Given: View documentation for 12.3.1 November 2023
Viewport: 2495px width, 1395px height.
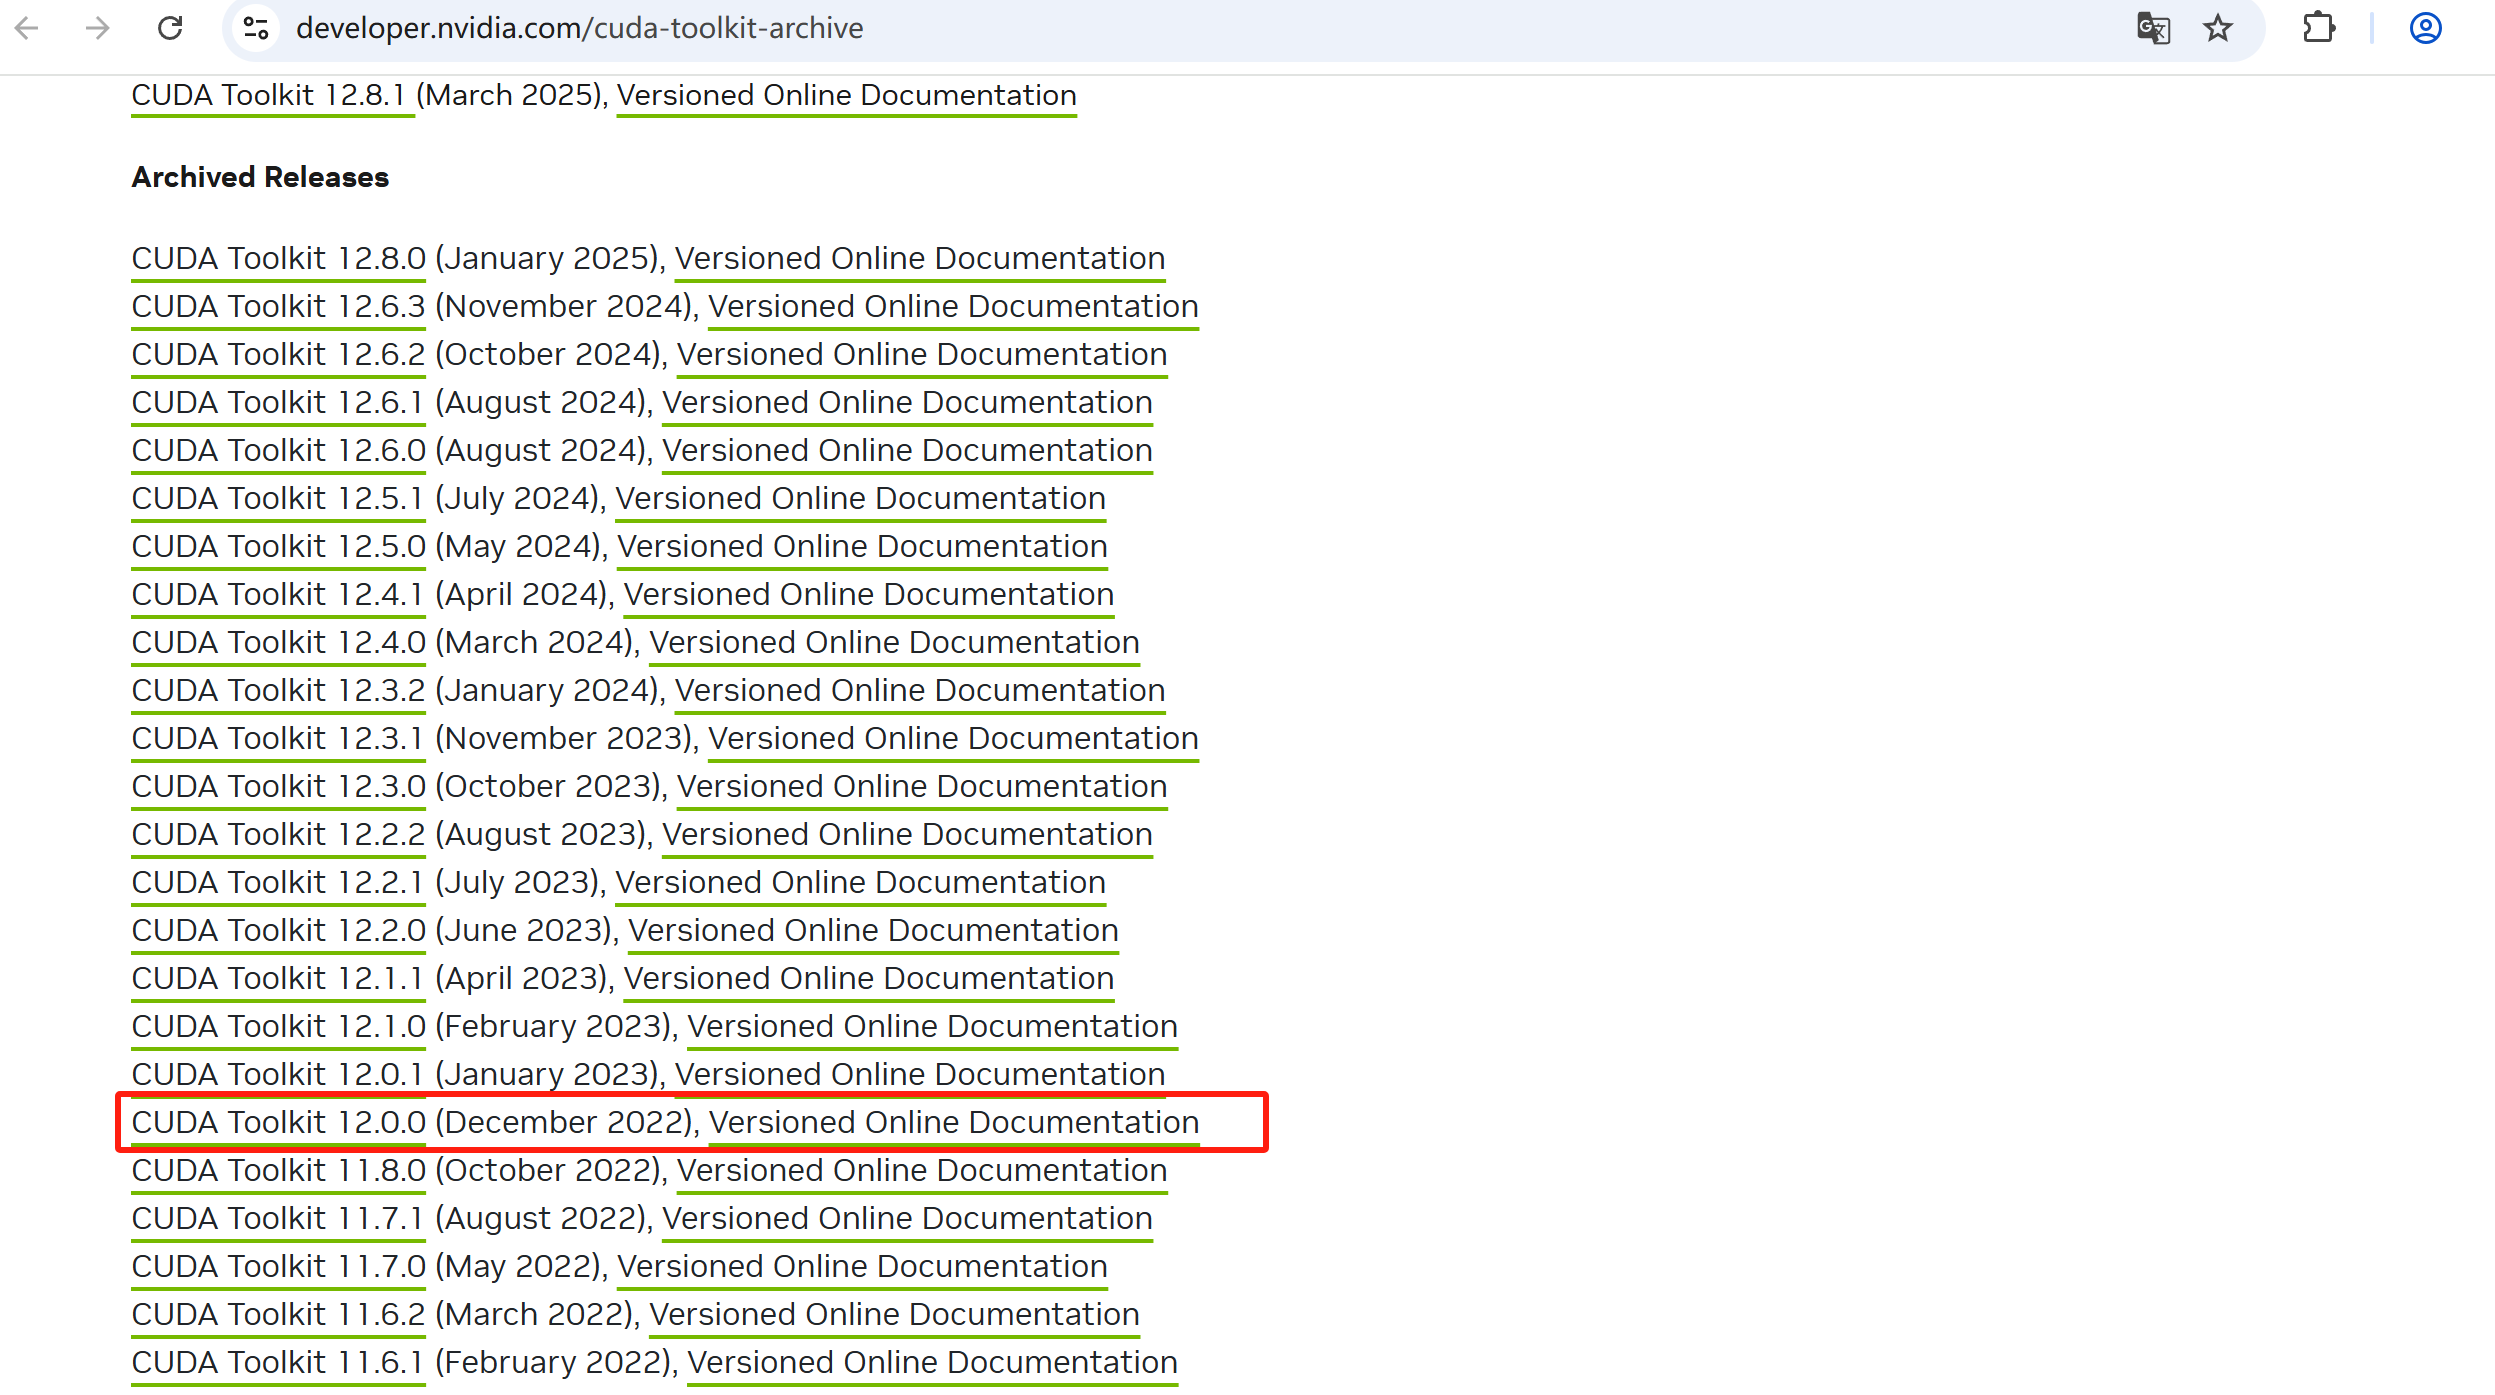Looking at the screenshot, I should (x=952, y=738).
